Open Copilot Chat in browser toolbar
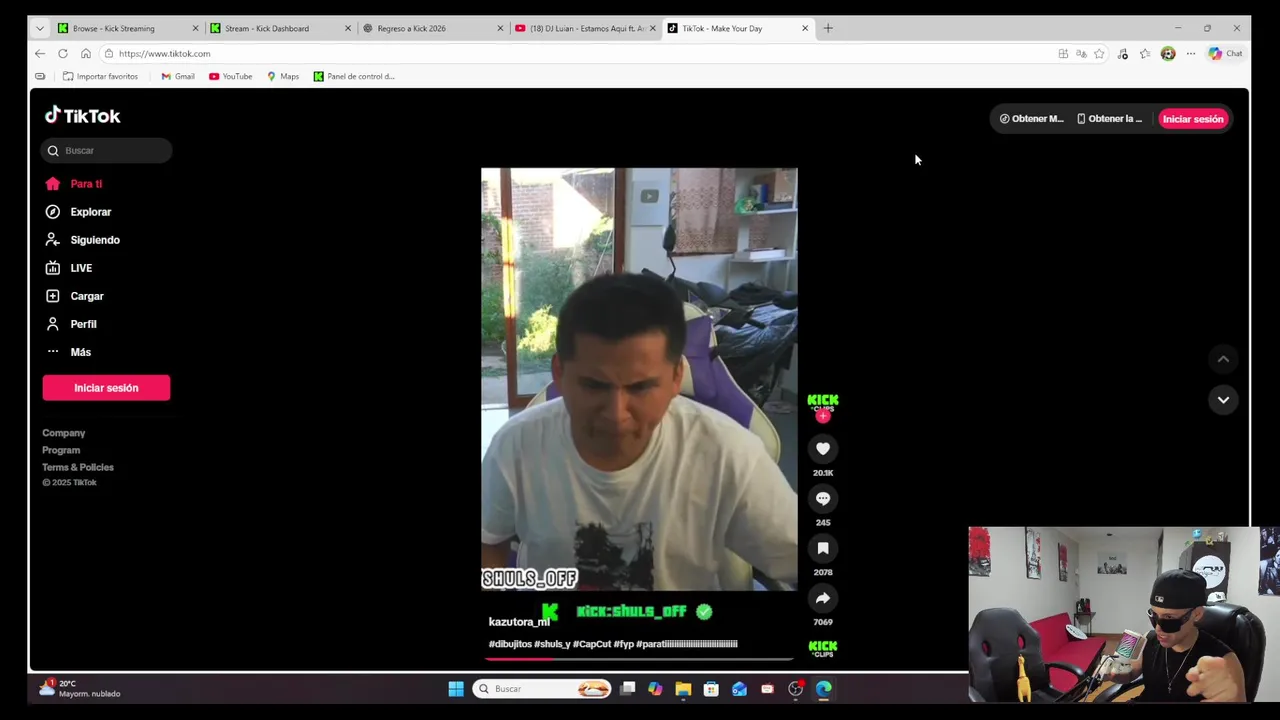The image size is (1280, 720). click(x=1225, y=54)
